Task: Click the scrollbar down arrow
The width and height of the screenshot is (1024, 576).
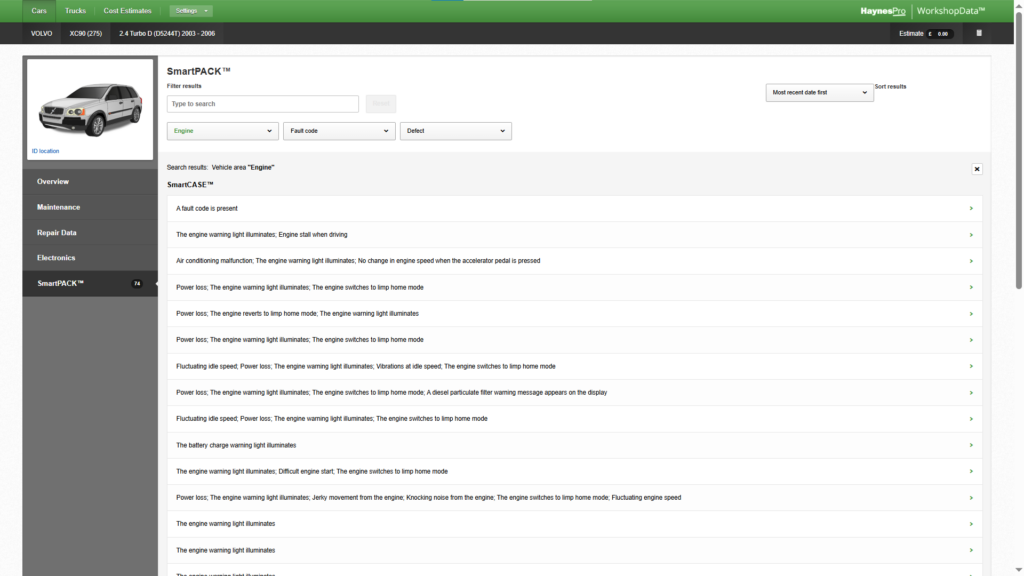Action: (x=1019, y=571)
